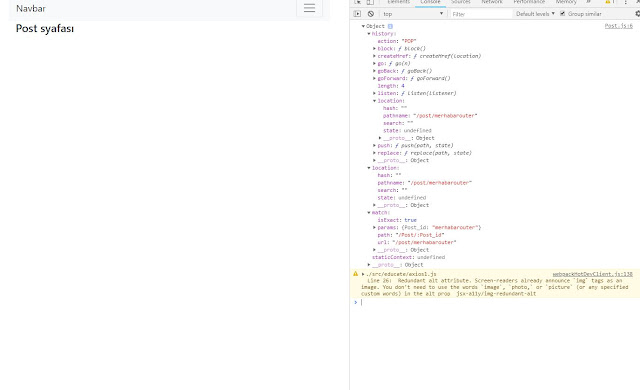The image size is (640, 390).
Task: Expand the push function entry
Action: [x=374, y=145]
